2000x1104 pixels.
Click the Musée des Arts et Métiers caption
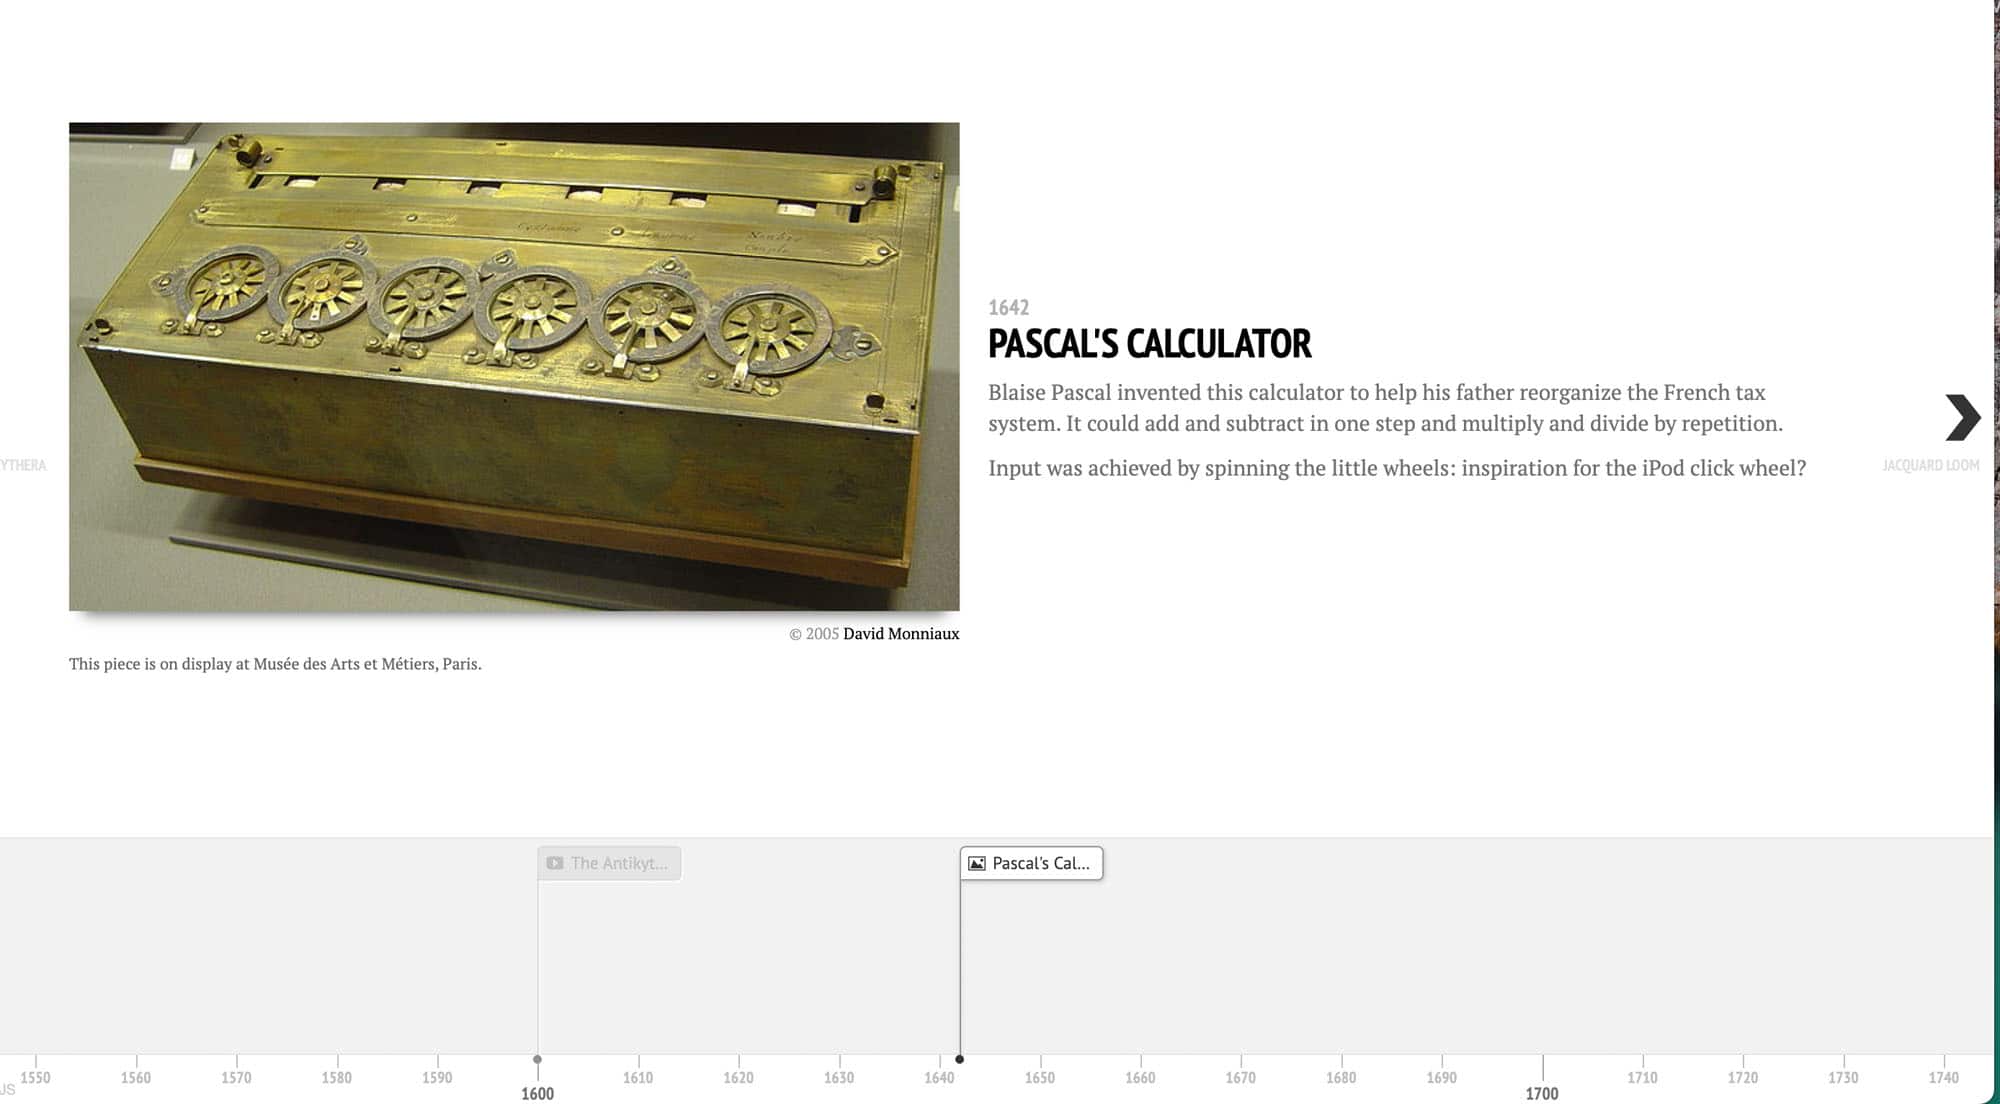coord(275,664)
